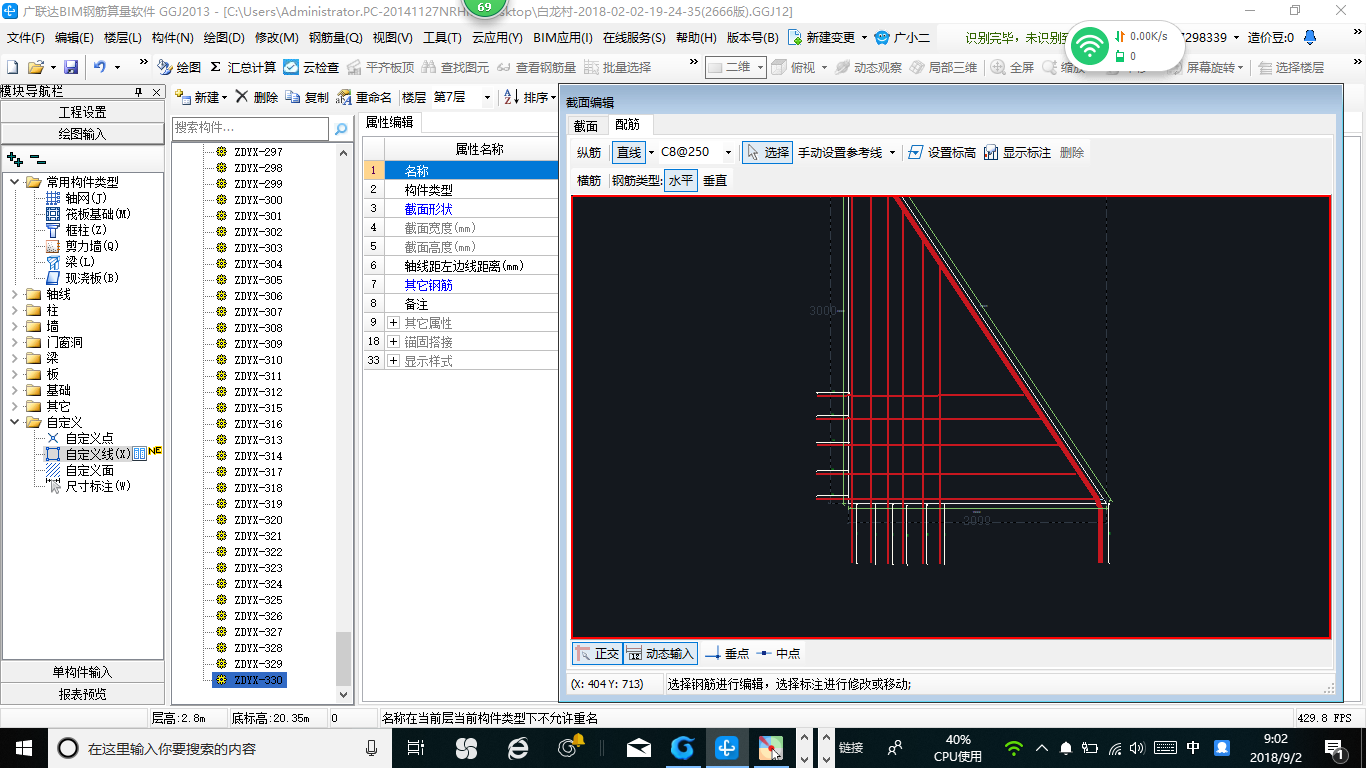Toggle 正交 orthogonal mode
This screenshot has width=1366, height=768.
597,653
